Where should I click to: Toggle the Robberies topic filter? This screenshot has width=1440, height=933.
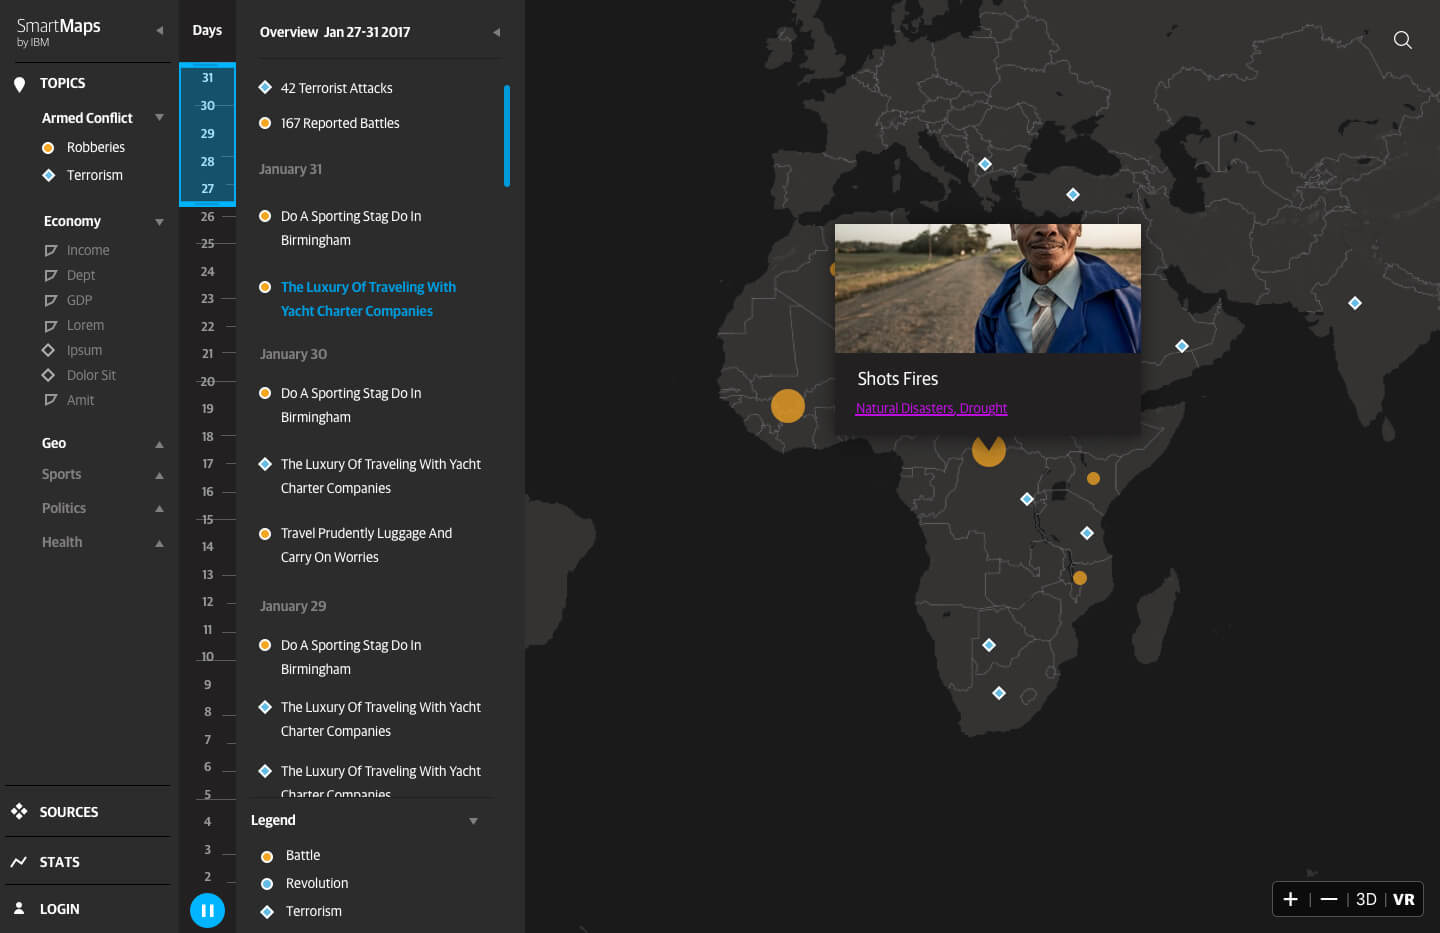click(x=48, y=147)
